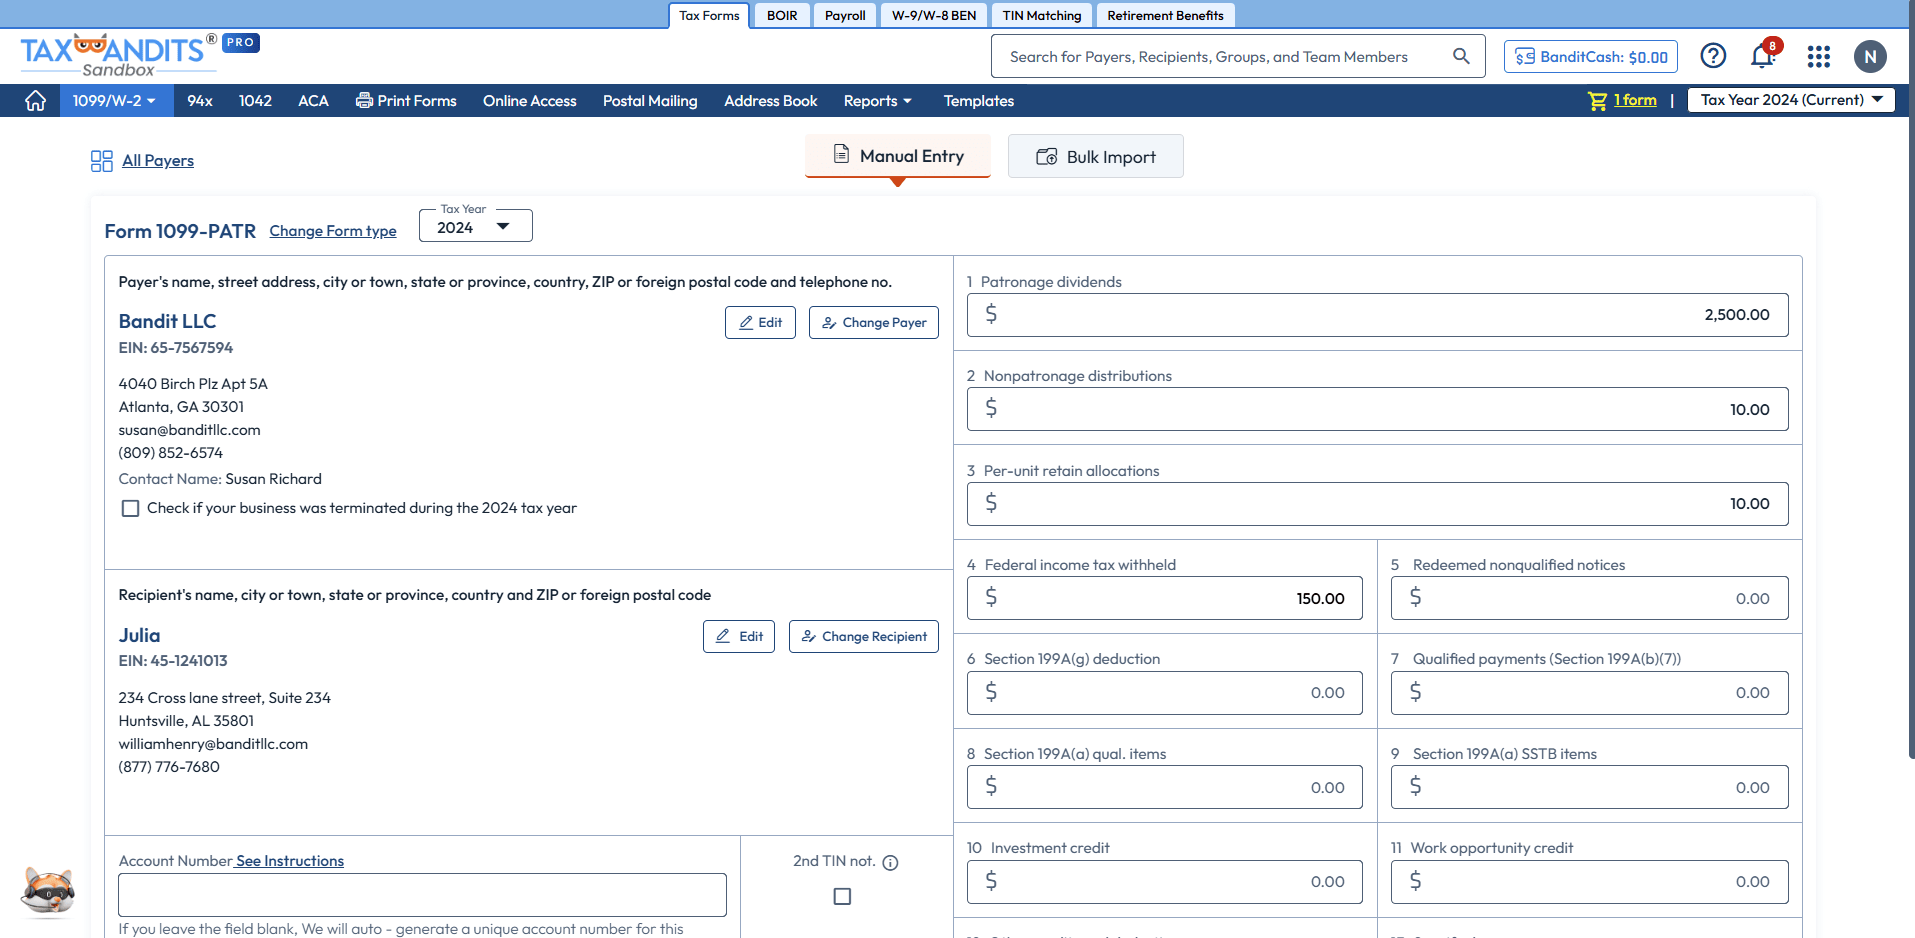The width and height of the screenshot is (1915, 938).
Task: Click the home icon in the navigation bar
Action: pos(35,100)
